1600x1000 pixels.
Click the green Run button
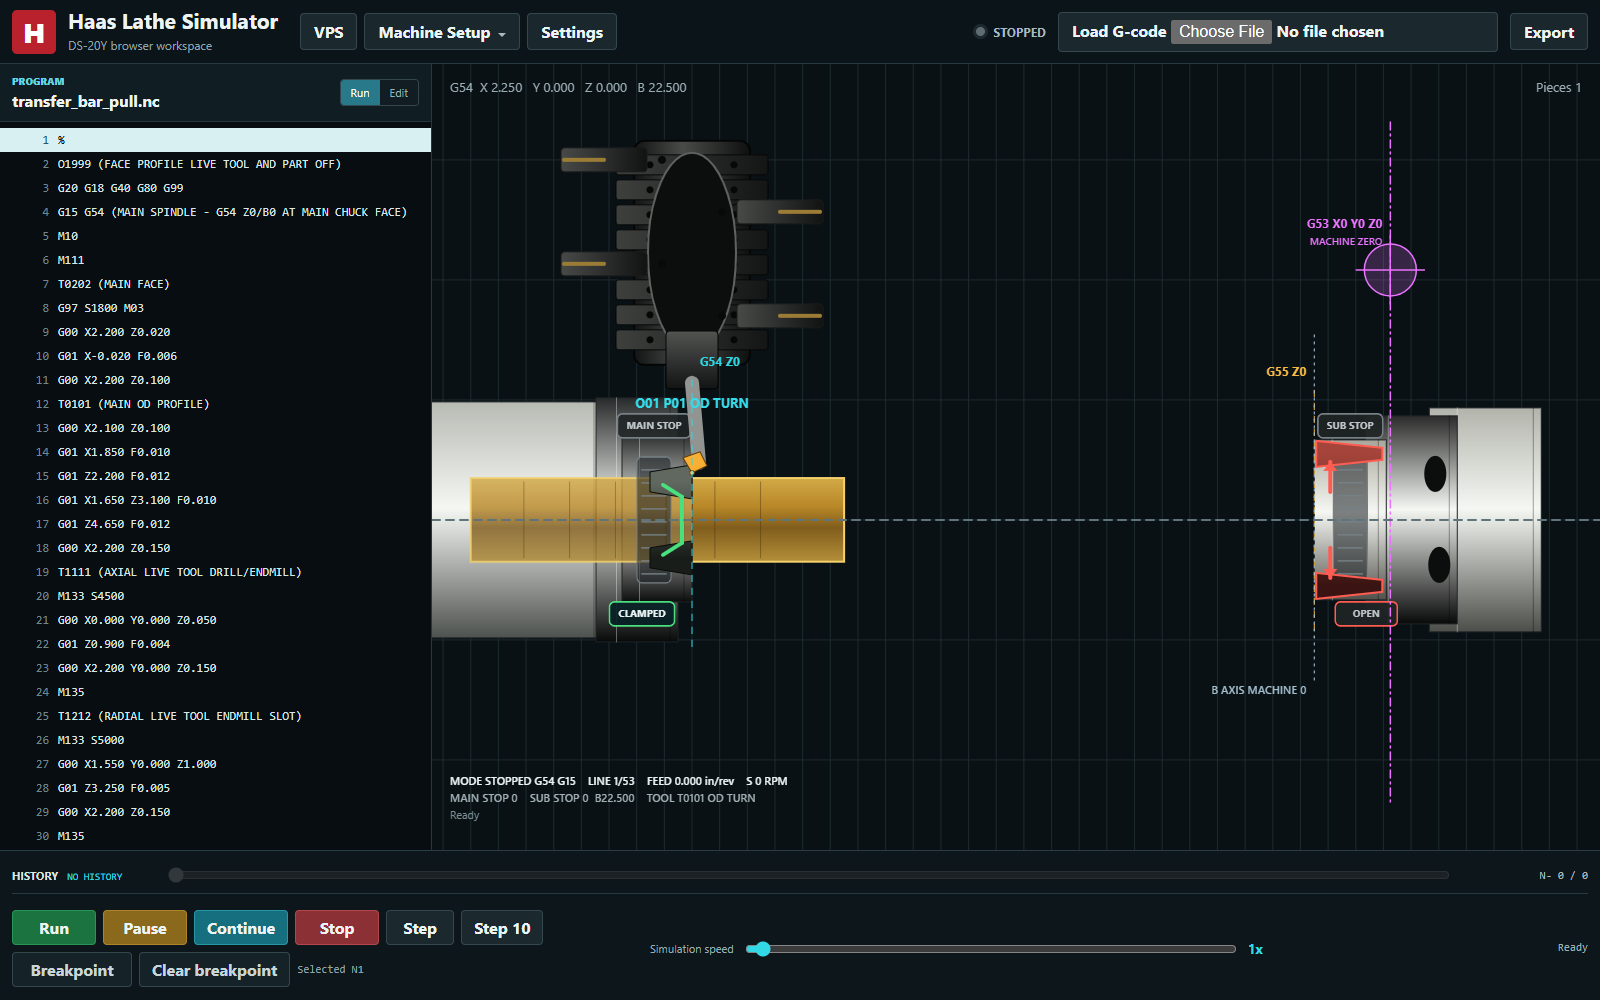[54, 928]
